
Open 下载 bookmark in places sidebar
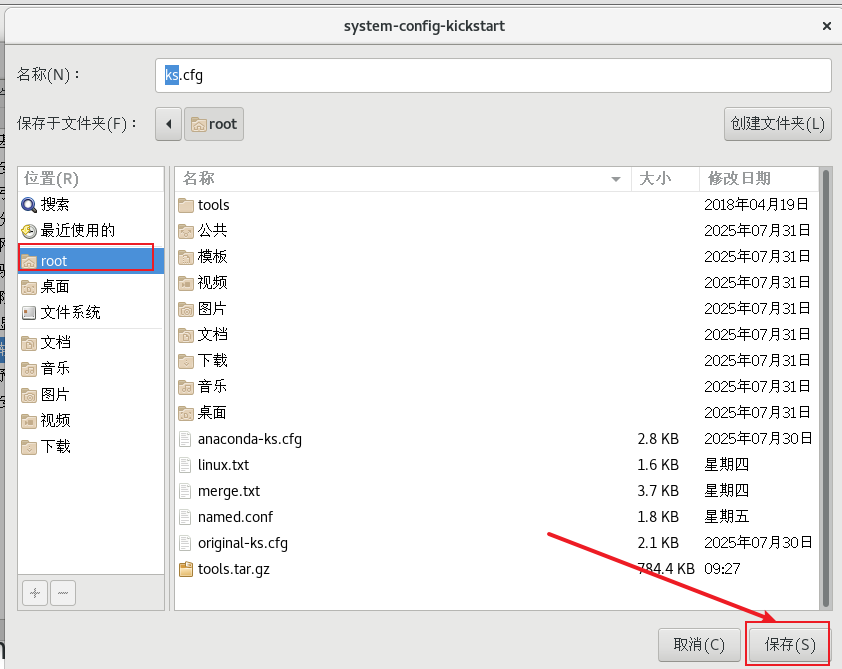[x=91, y=447]
